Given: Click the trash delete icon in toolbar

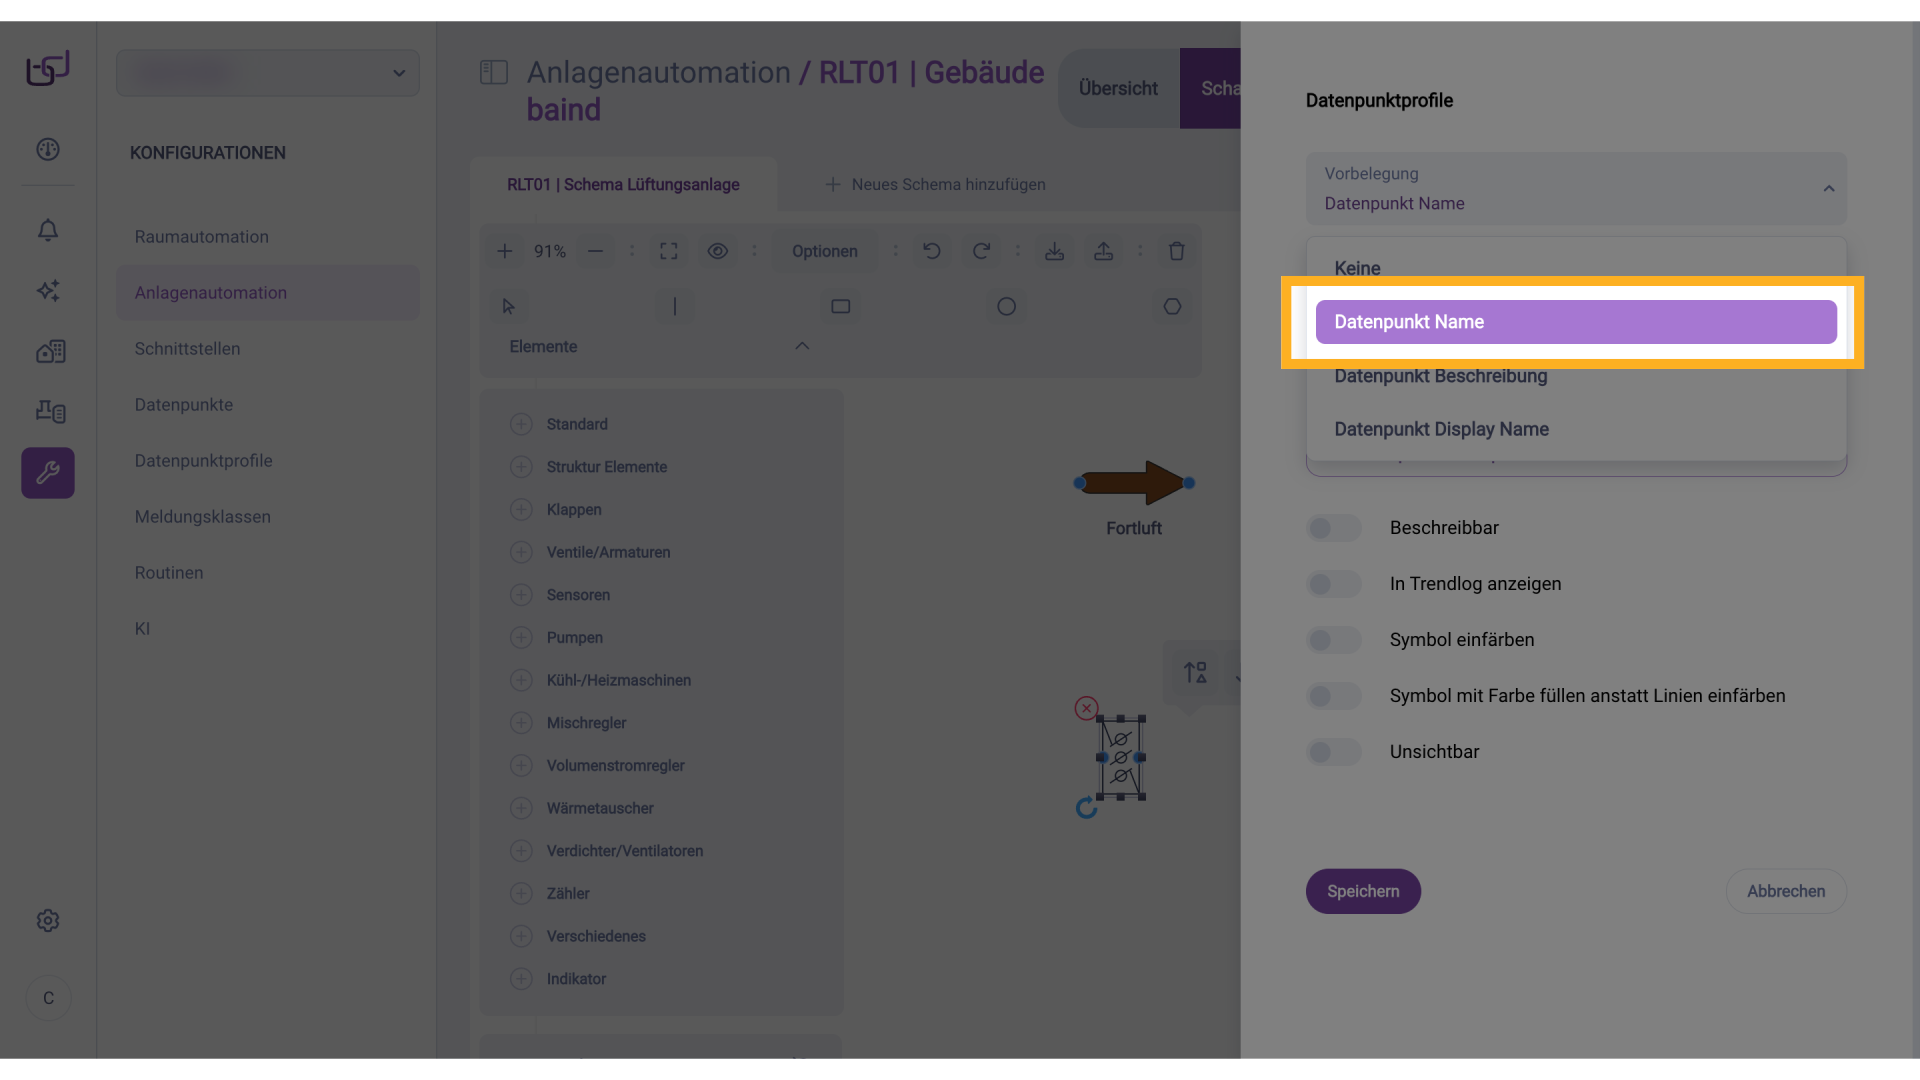Looking at the screenshot, I should pos(1176,251).
